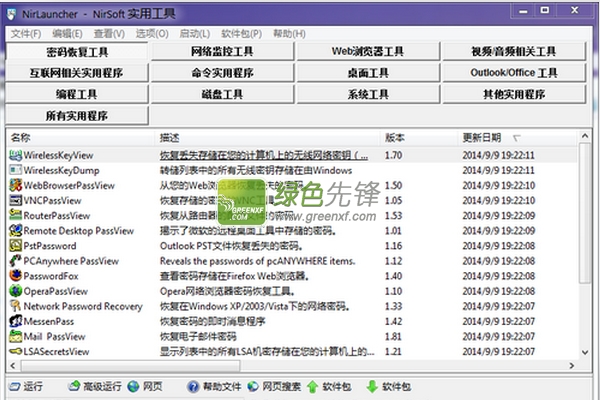Click the horizontal scrollbar thumb
600x400 pixels.
click(x=130, y=366)
